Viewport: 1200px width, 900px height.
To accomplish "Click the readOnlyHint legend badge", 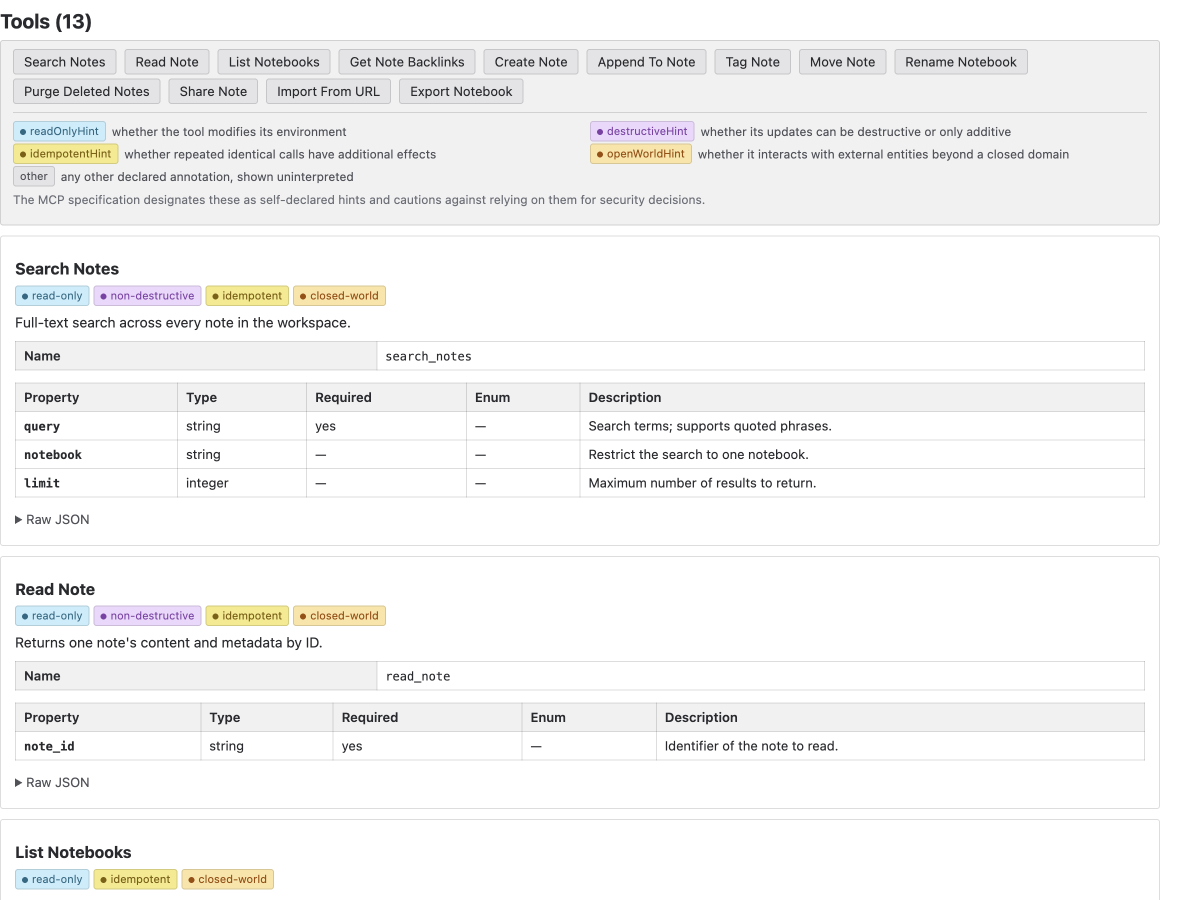I will [60, 131].
